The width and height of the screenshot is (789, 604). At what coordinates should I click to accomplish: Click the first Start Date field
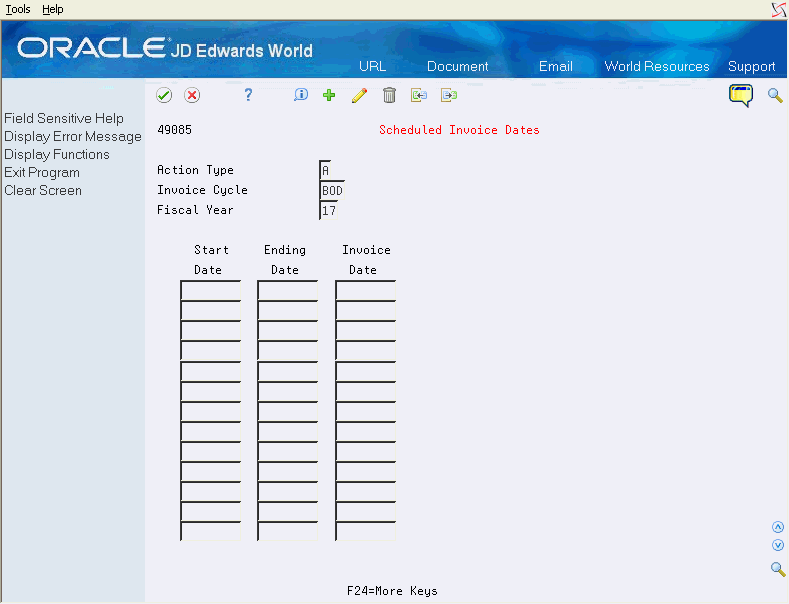211,290
